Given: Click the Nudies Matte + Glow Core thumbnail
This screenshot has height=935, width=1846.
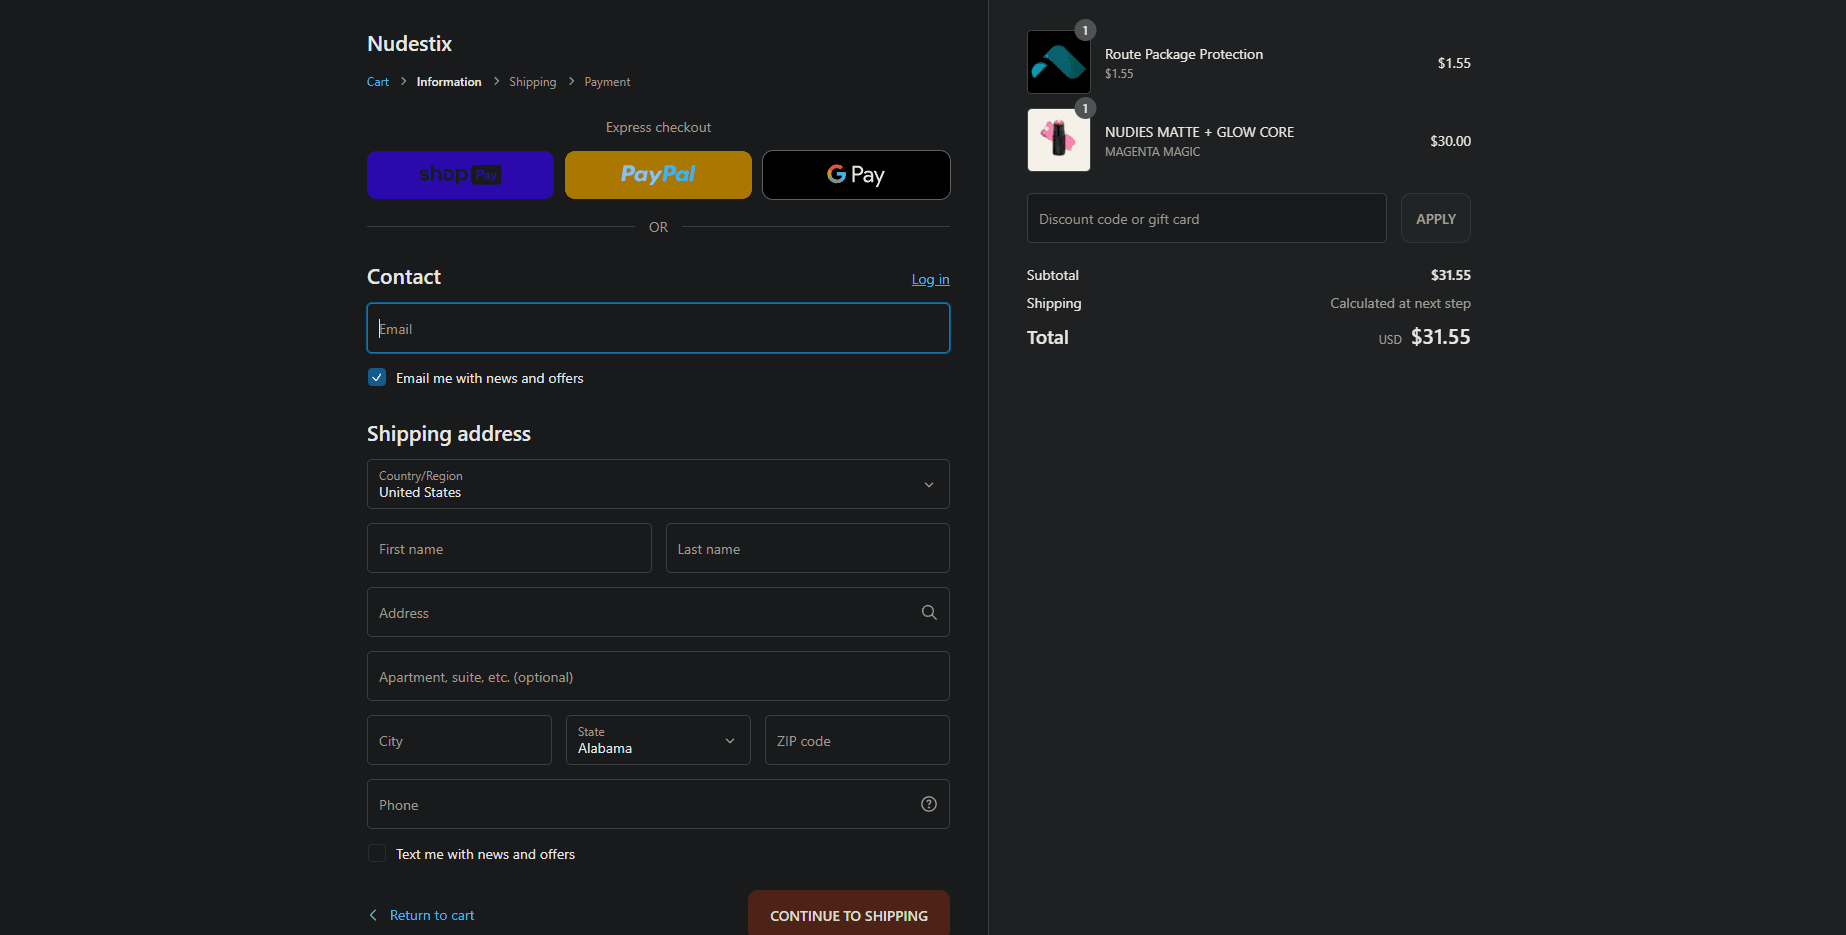Looking at the screenshot, I should point(1059,140).
